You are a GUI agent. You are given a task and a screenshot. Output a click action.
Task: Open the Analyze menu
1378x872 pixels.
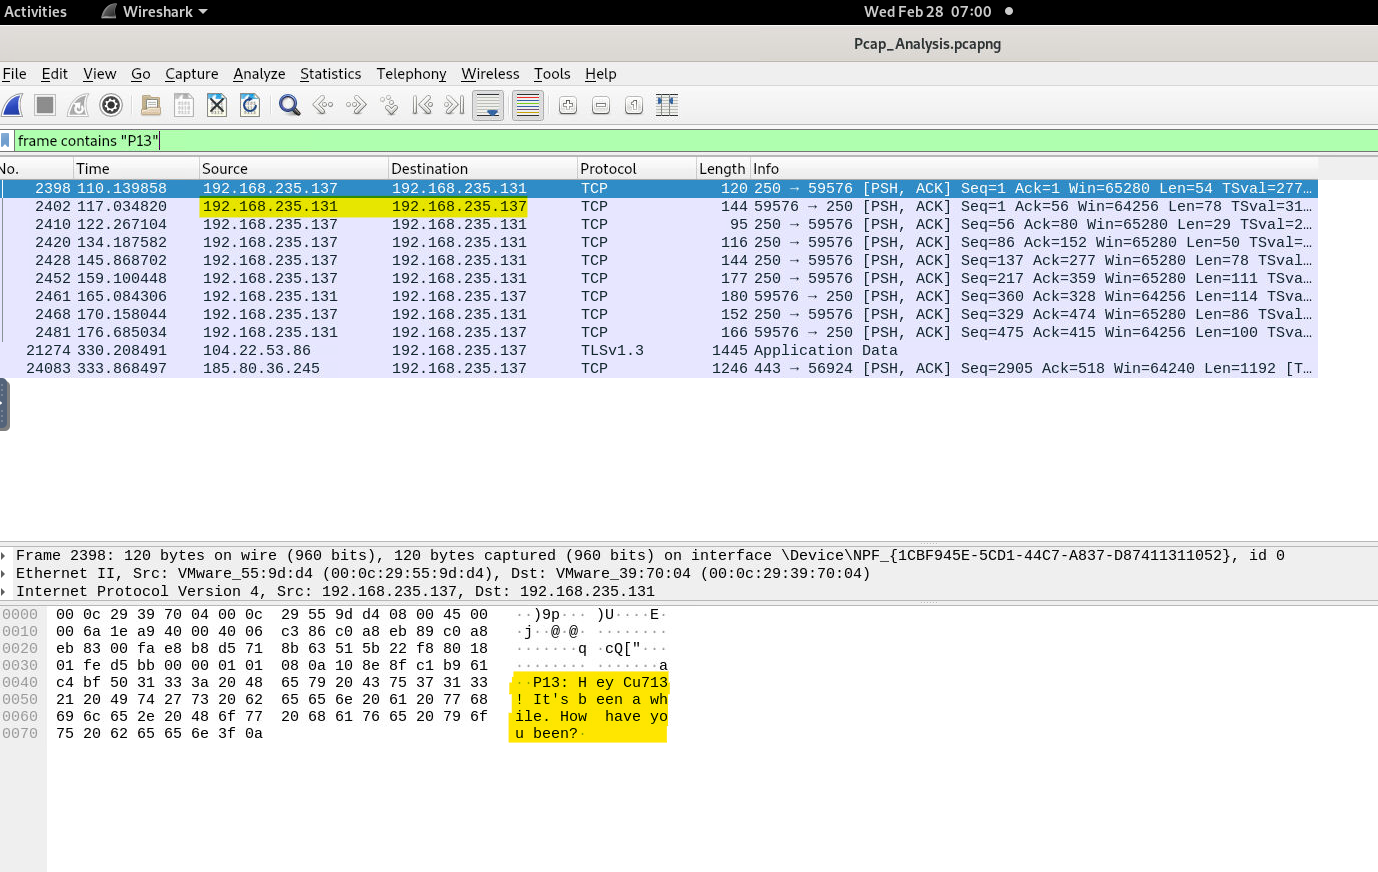click(259, 74)
